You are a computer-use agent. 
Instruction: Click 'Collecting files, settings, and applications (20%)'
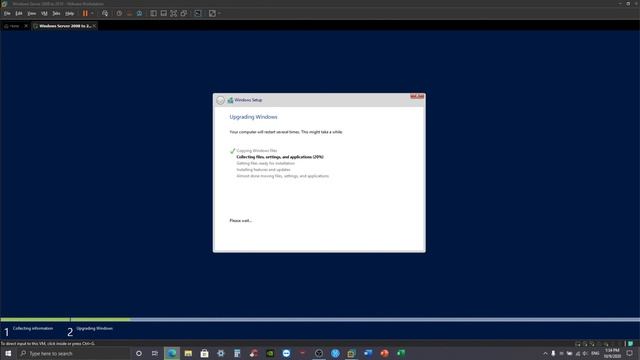coord(280,157)
